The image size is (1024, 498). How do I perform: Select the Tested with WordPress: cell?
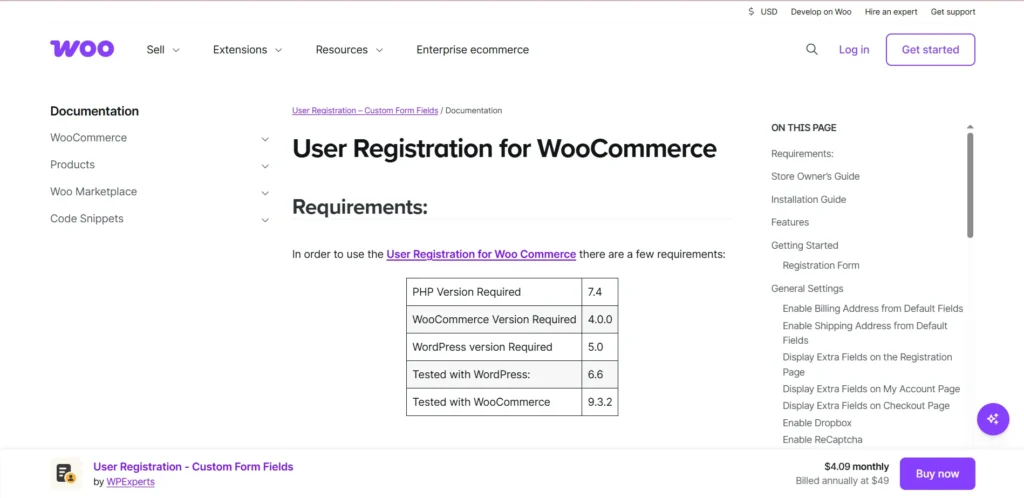494,374
